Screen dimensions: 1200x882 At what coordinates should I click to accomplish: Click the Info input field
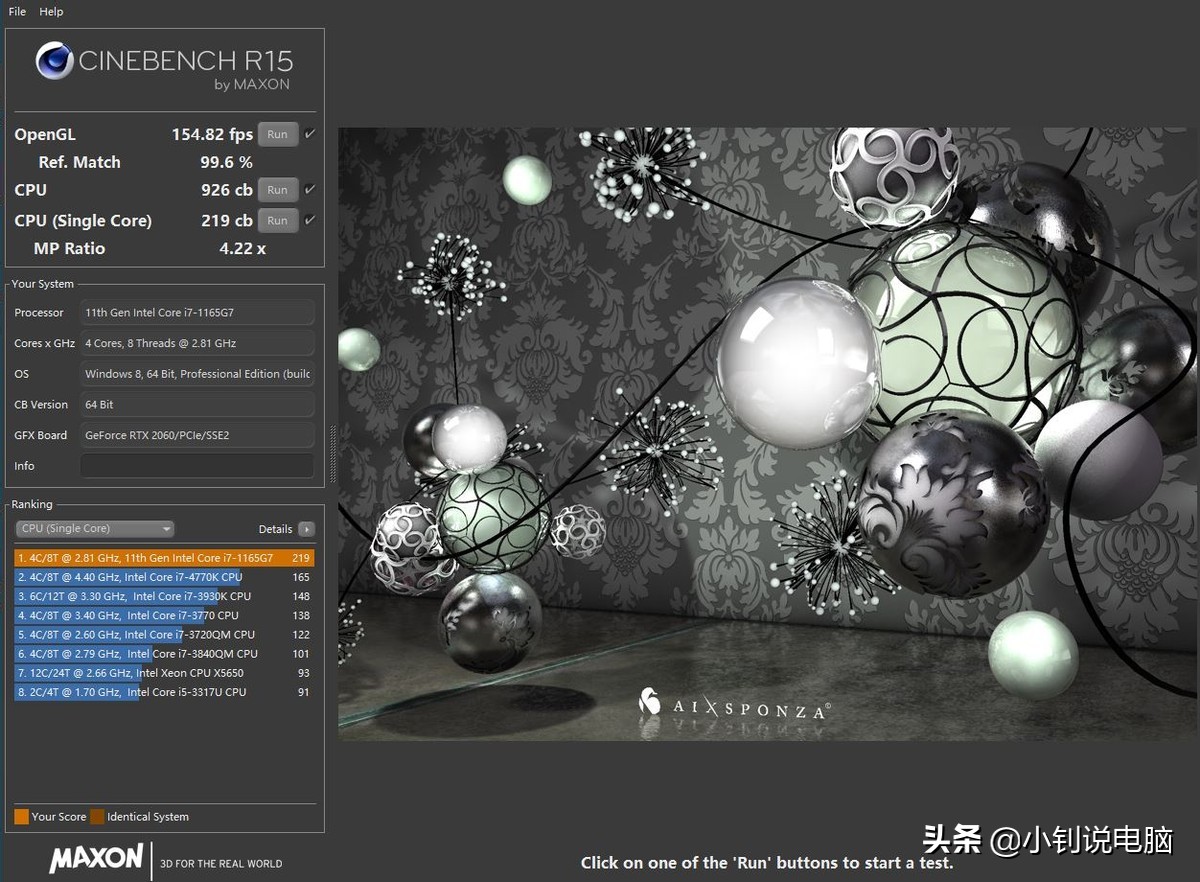coord(197,466)
